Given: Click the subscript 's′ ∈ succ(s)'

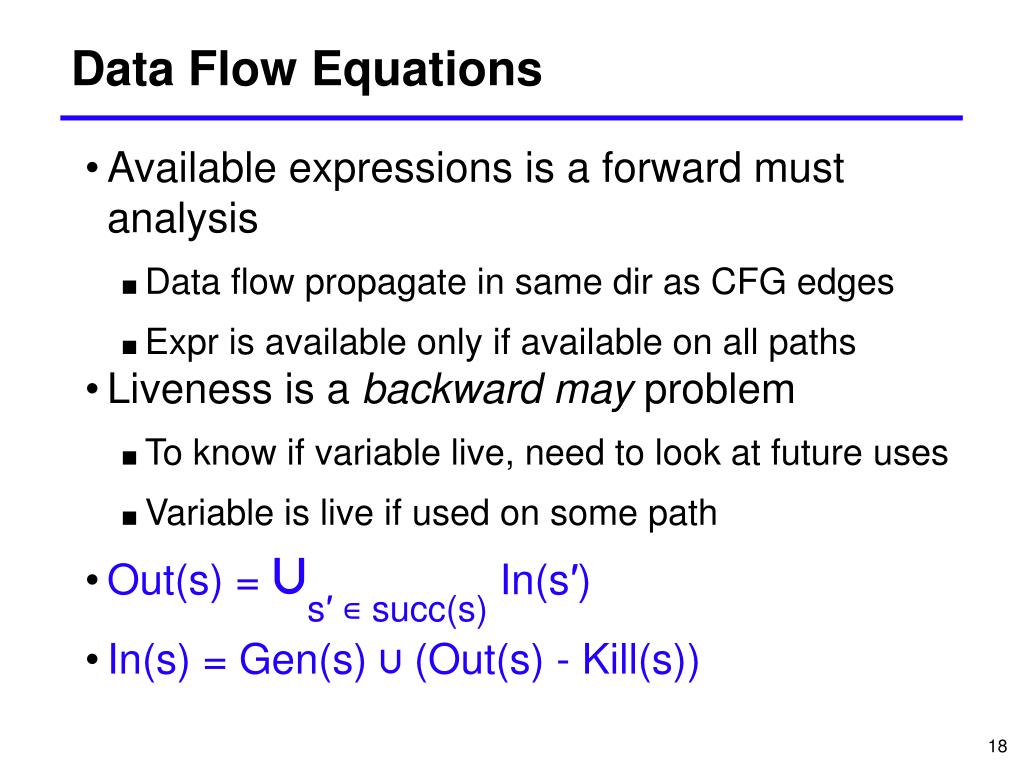Looking at the screenshot, I should [x=396, y=611].
